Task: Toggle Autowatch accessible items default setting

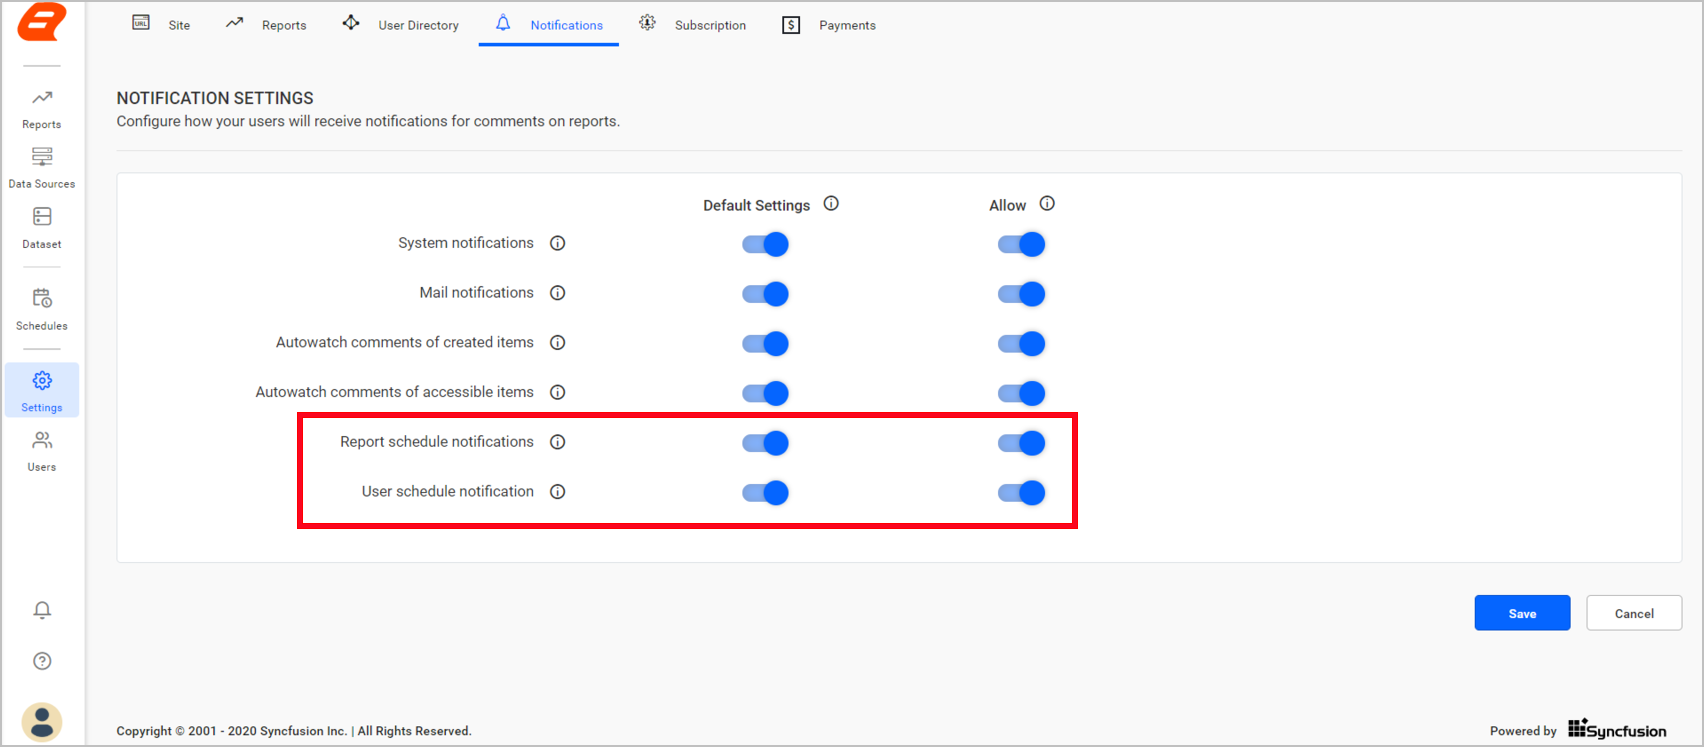Action: (x=766, y=393)
